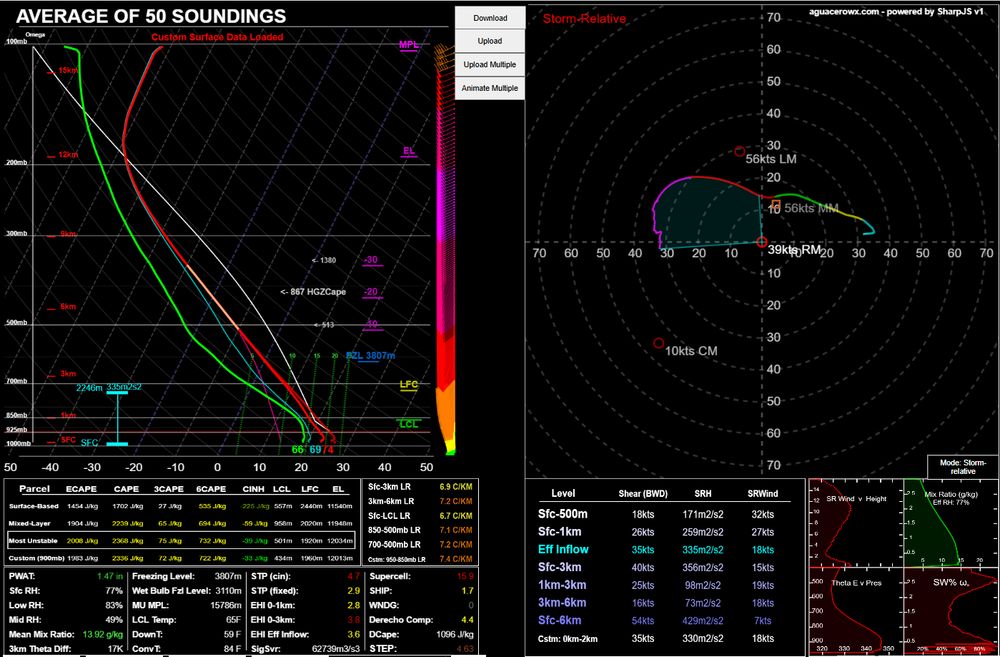Click the DCape value 1096 J/kg
Screen dimensions: 1000x657
(455, 635)
